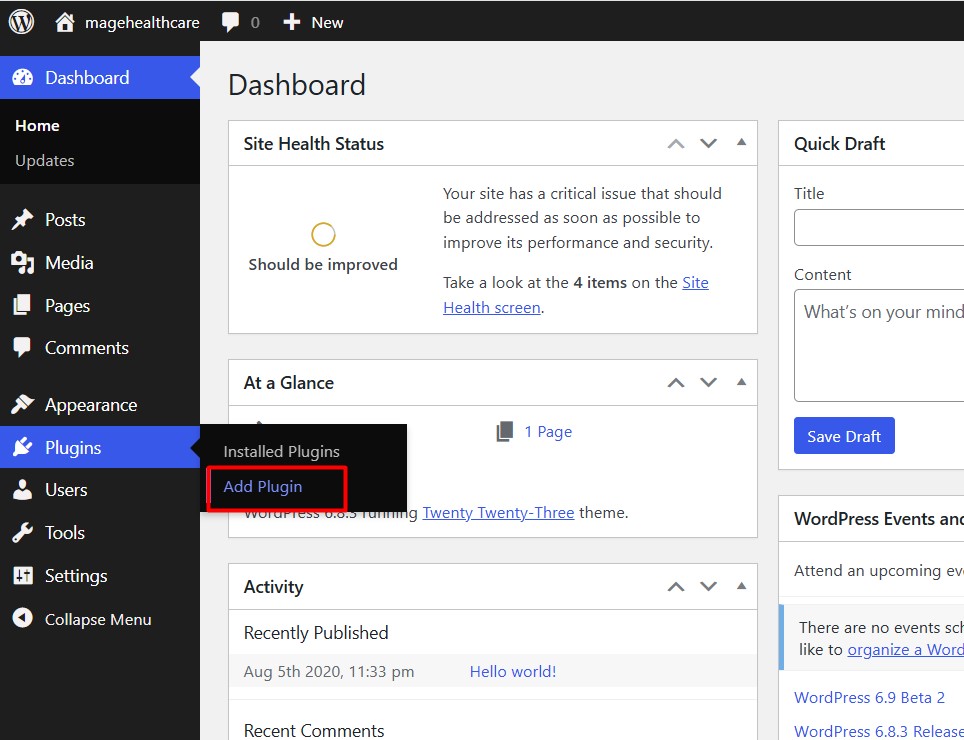Image resolution: width=964 pixels, height=740 pixels.
Task: Toggle the At a Glance panel
Action: point(741,382)
